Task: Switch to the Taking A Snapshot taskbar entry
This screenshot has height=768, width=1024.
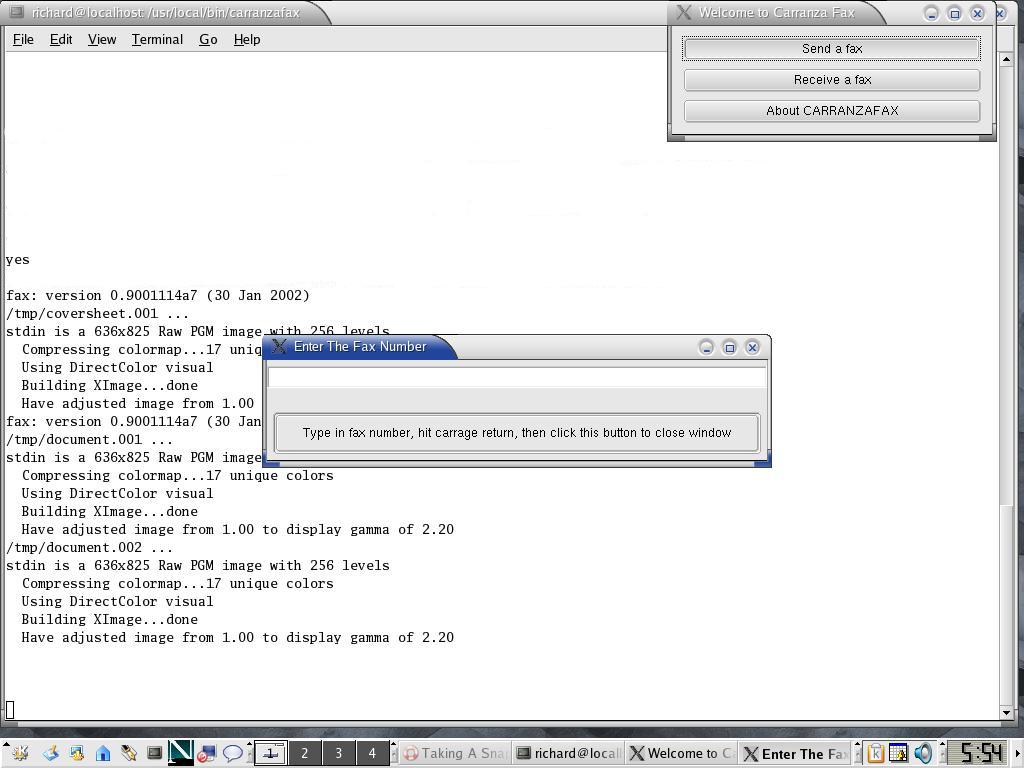Action: 455,753
